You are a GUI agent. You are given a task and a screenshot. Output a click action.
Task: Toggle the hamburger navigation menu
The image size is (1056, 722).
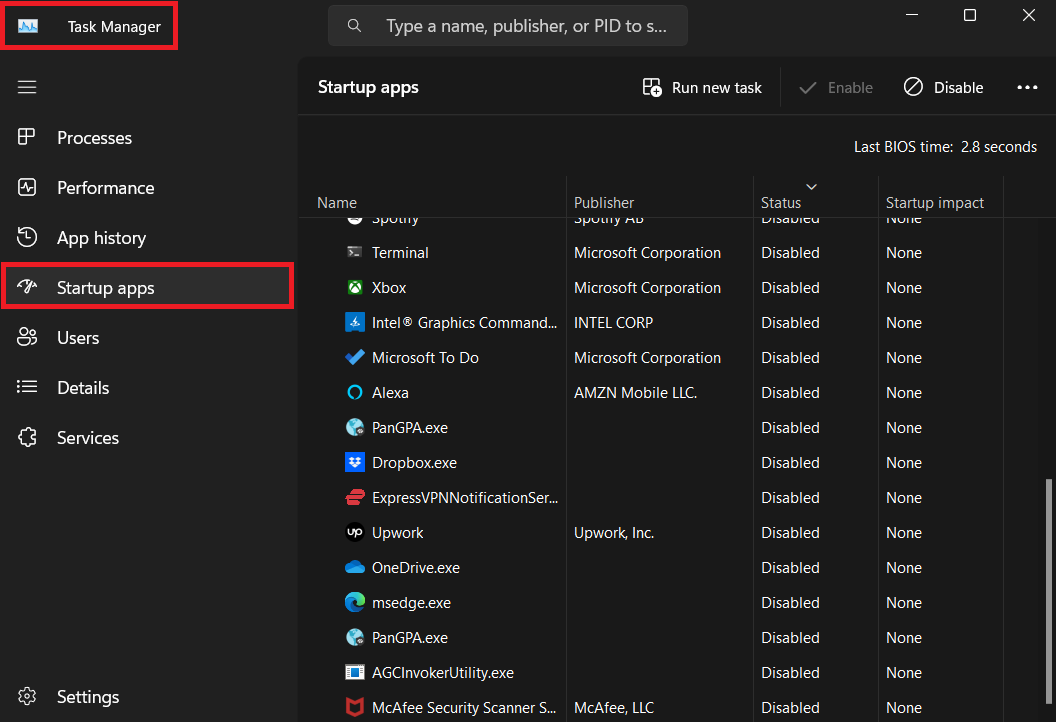coord(27,88)
